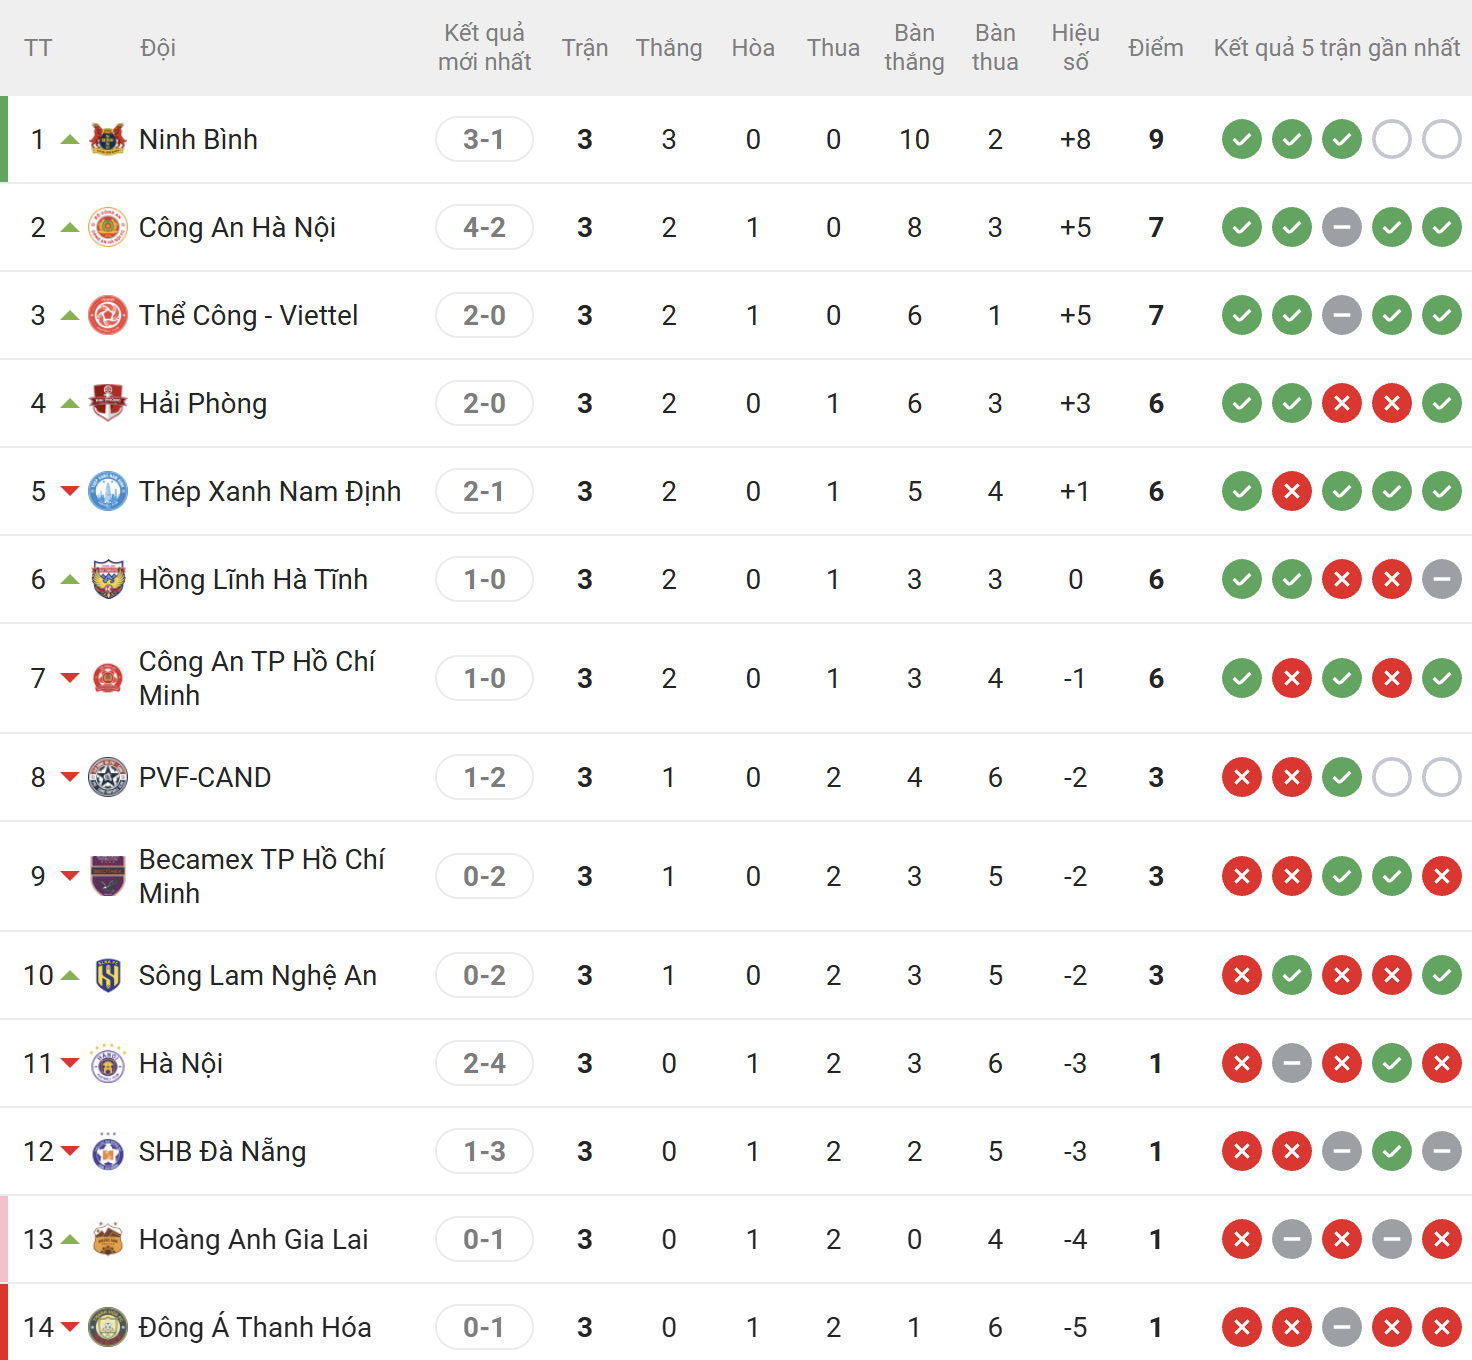Sort table by Hiệu số column header
1472x1360 pixels.
1075,47
